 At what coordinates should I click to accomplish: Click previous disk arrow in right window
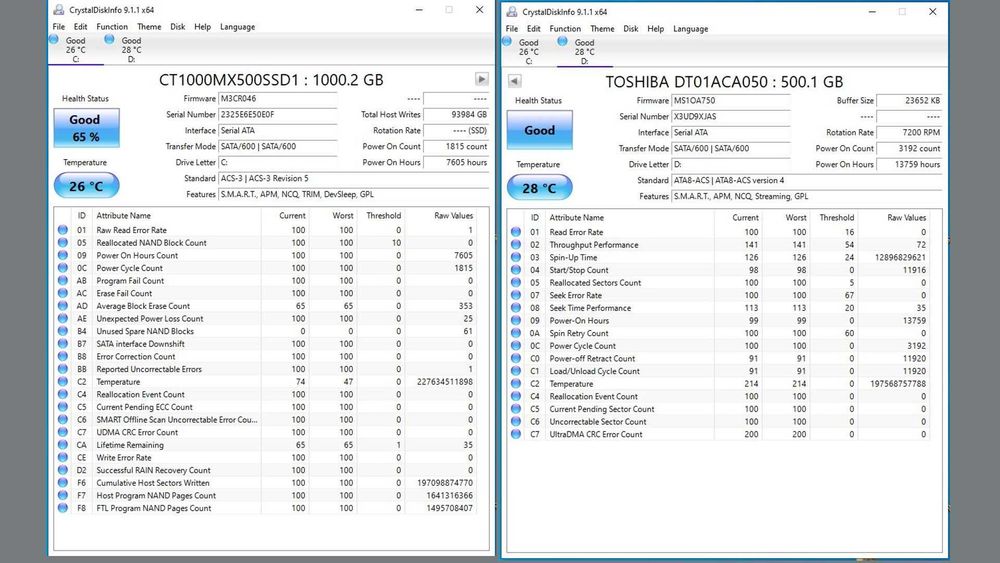click(x=515, y=81)
